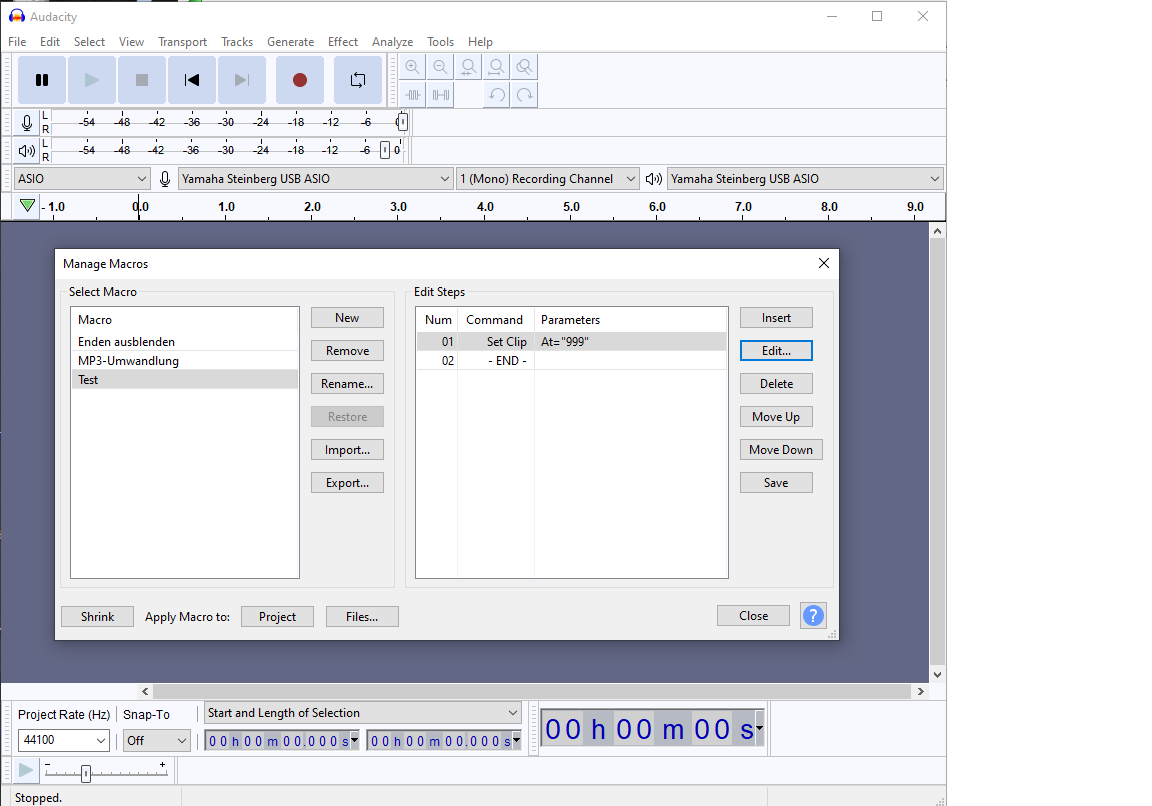Open the Analyze menu
The width and height of the screenshot is (1152, 806).
tap(392, 42)
